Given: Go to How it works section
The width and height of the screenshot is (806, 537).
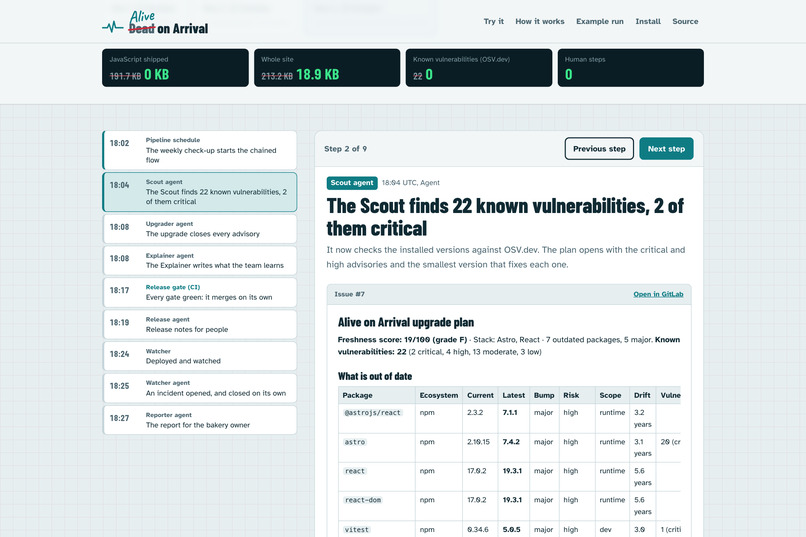Looking at the screenshot, I should coord(540,21).
